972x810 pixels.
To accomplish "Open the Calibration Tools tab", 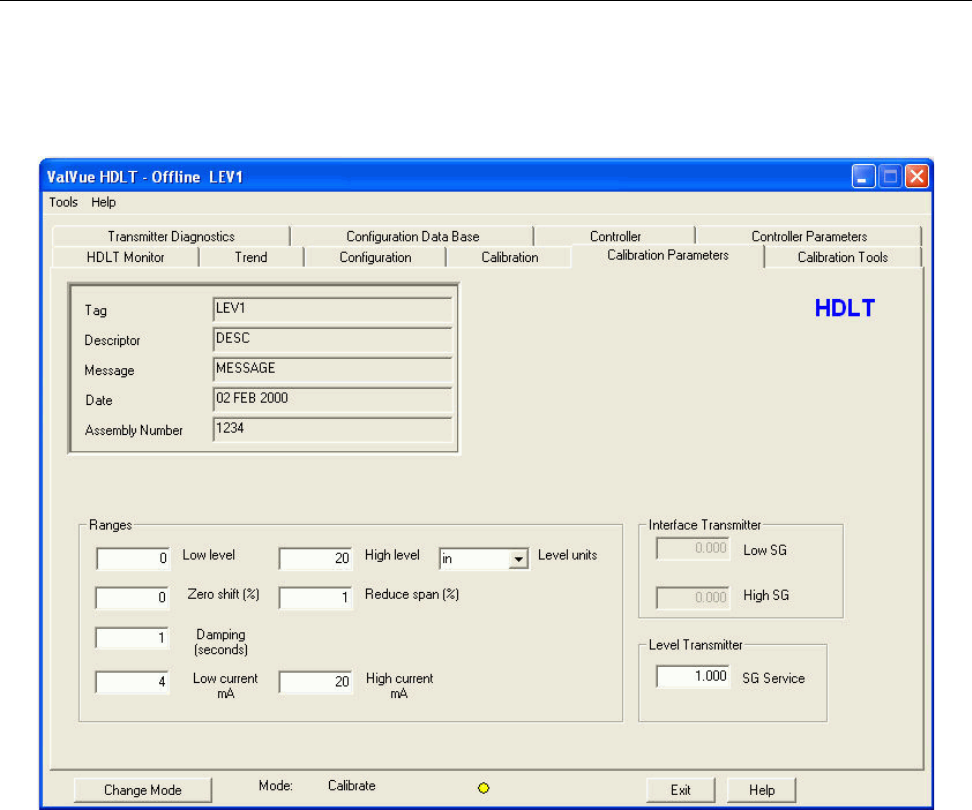I will (842, 257).
